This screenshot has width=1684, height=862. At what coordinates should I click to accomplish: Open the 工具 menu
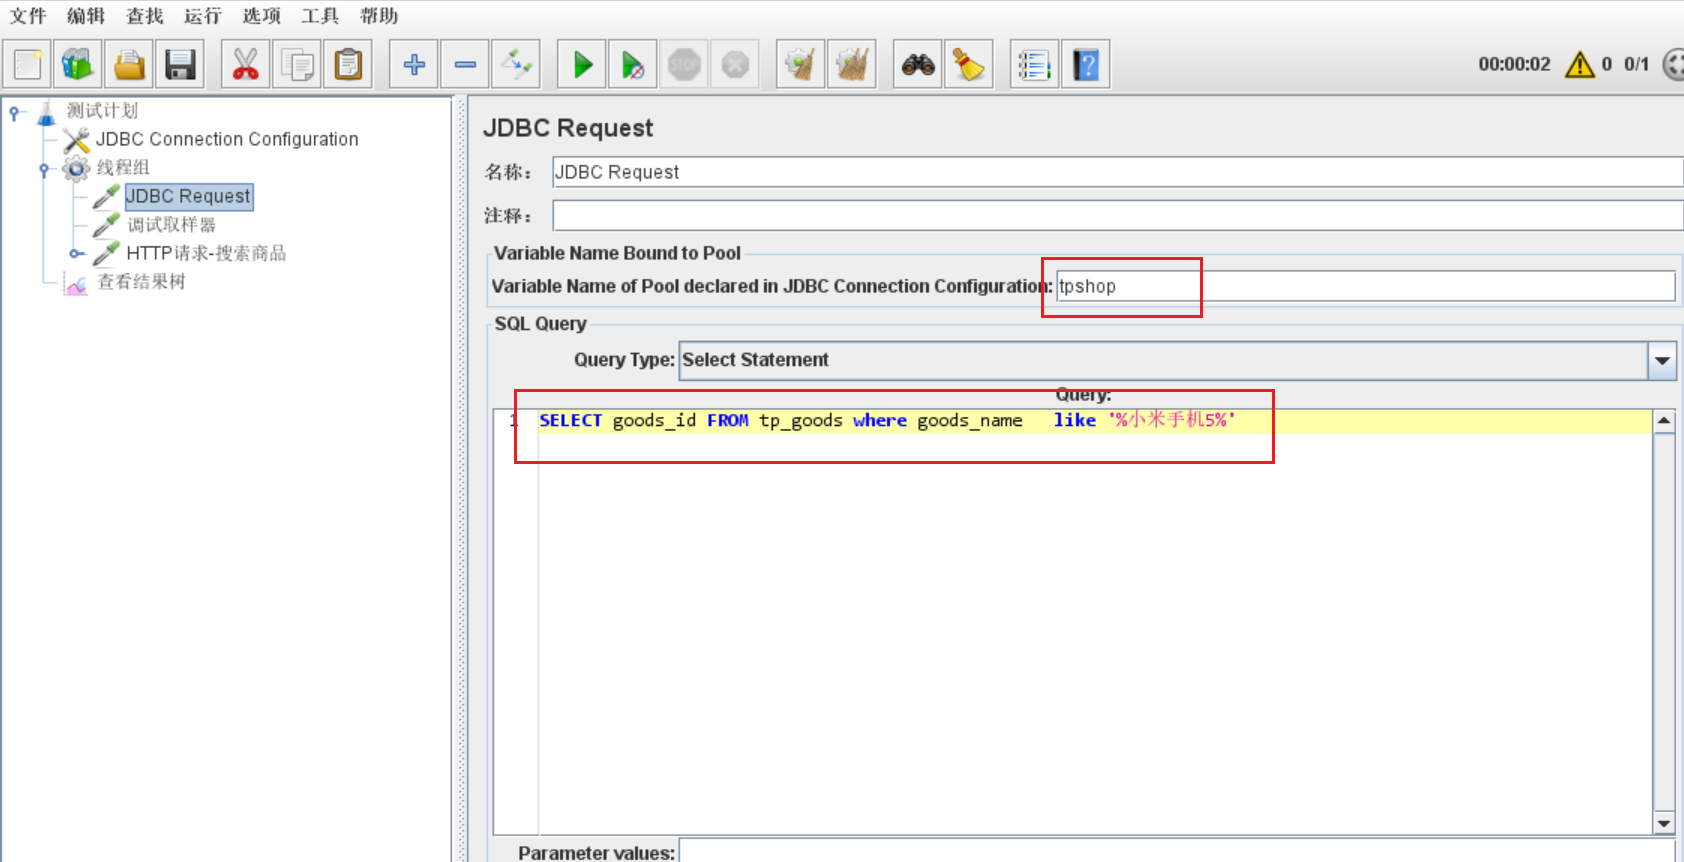click(320, 16)
